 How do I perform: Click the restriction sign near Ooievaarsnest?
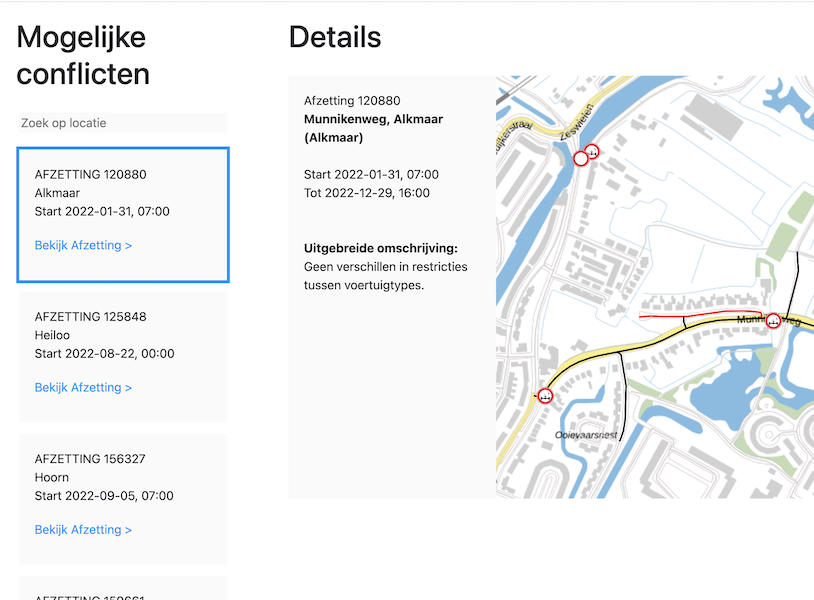[x=545, y=395]
